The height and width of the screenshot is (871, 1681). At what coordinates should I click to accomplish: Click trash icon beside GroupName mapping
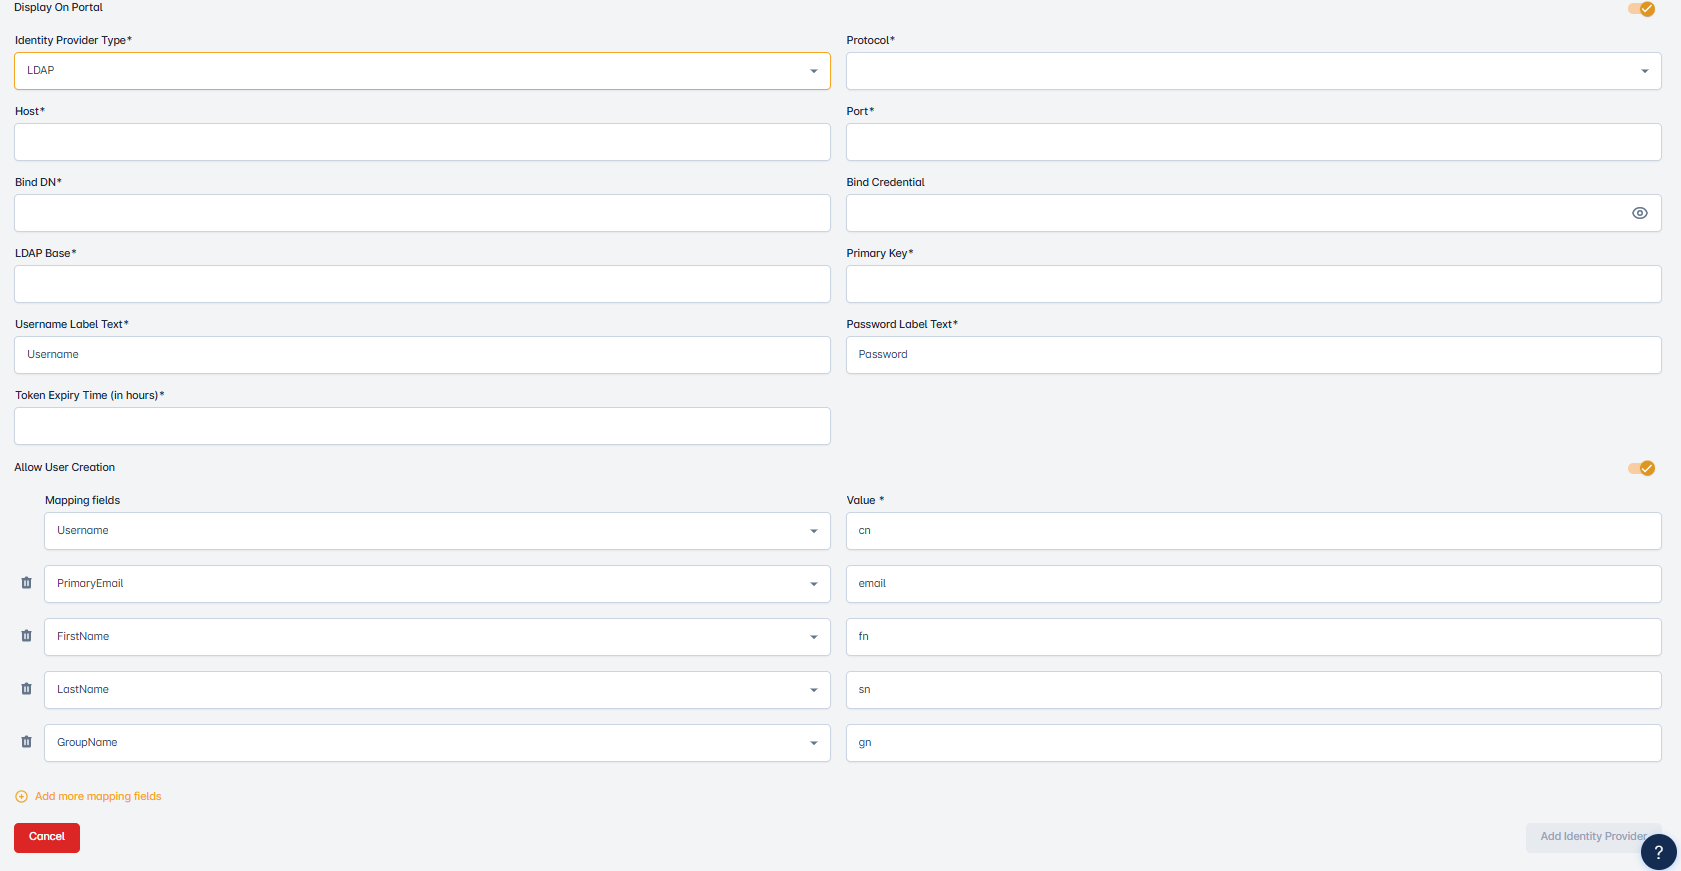[x=27, y=742]
